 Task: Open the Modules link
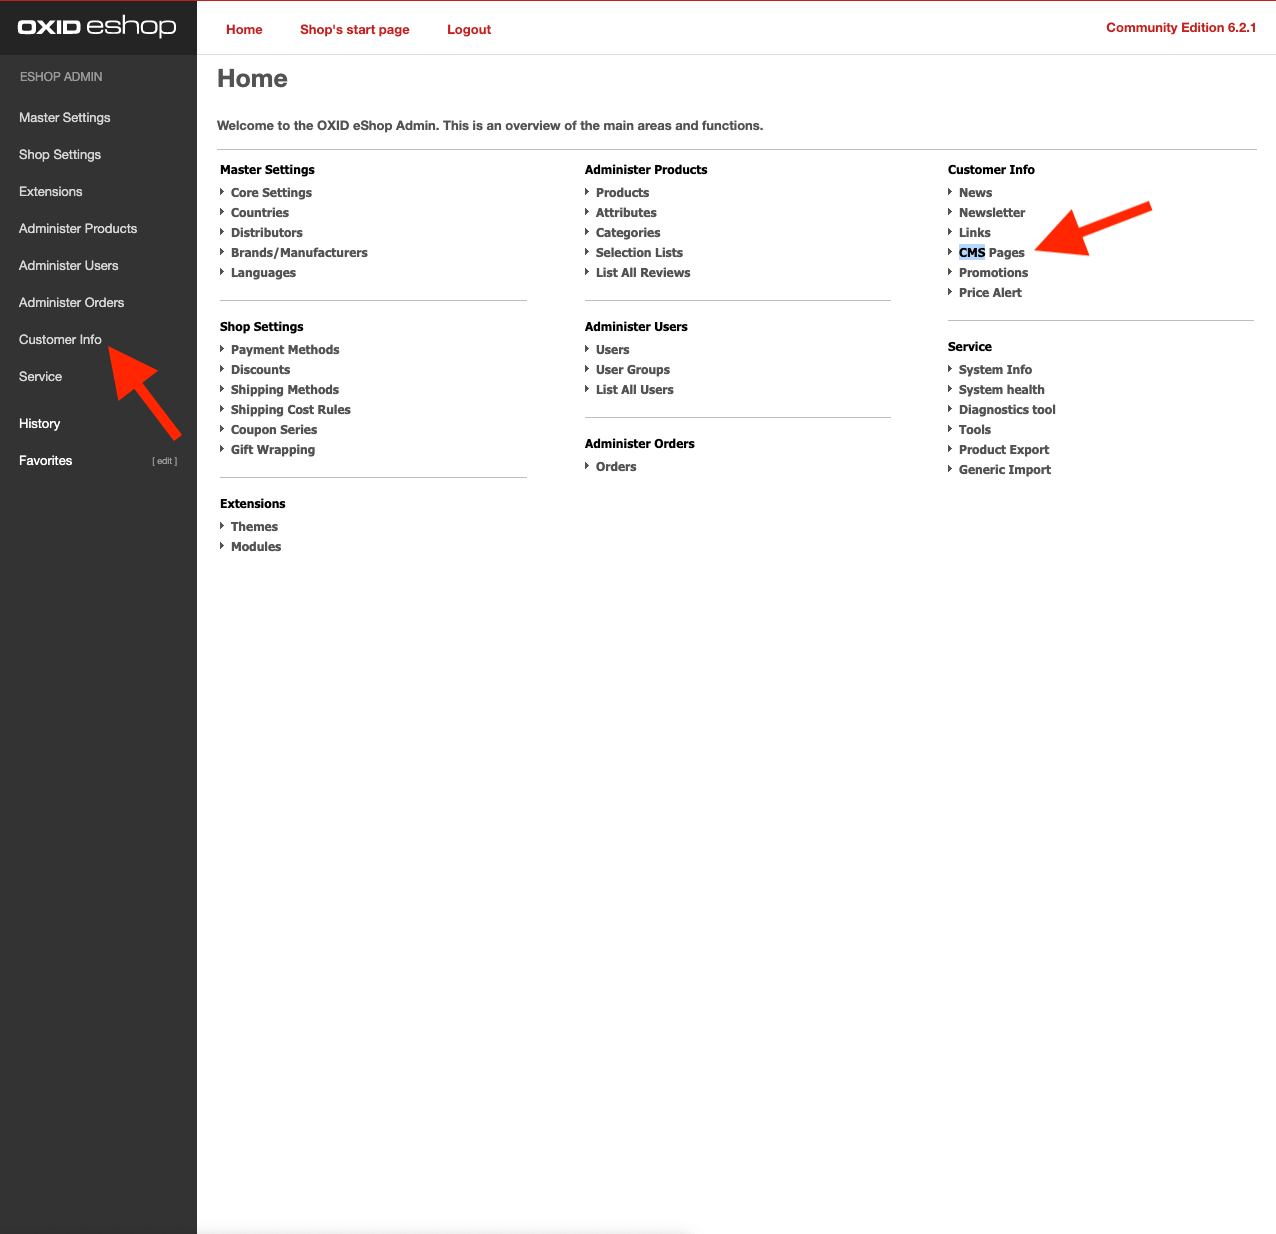tap(256, 546)
